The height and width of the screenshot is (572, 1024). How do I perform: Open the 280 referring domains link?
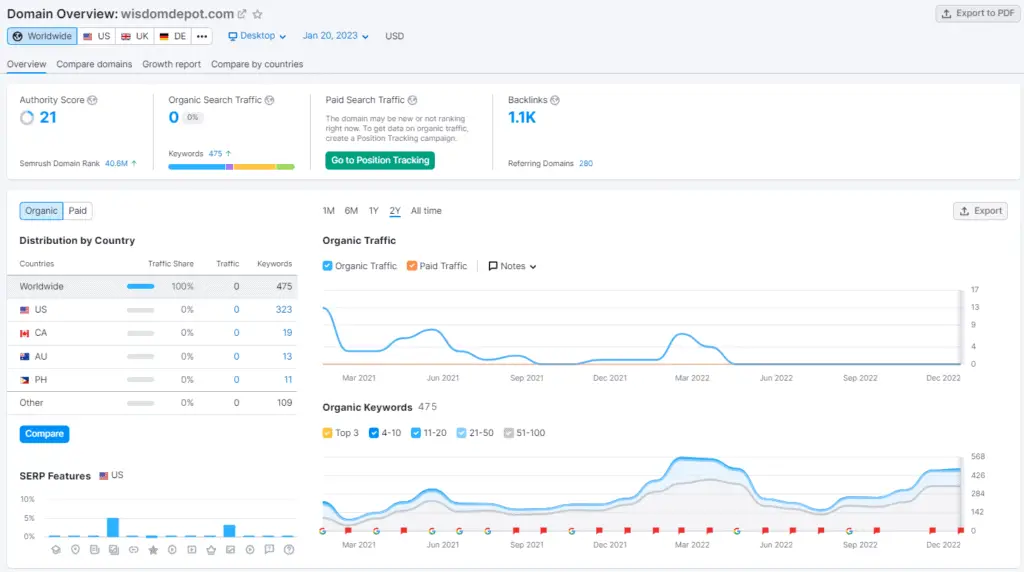click(x=586, y=163)
